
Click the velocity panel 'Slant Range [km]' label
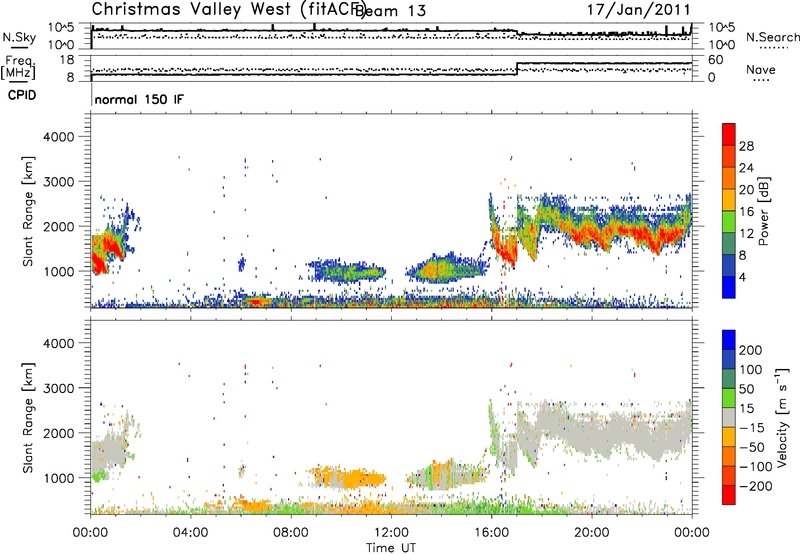click(x=28, y=417)
